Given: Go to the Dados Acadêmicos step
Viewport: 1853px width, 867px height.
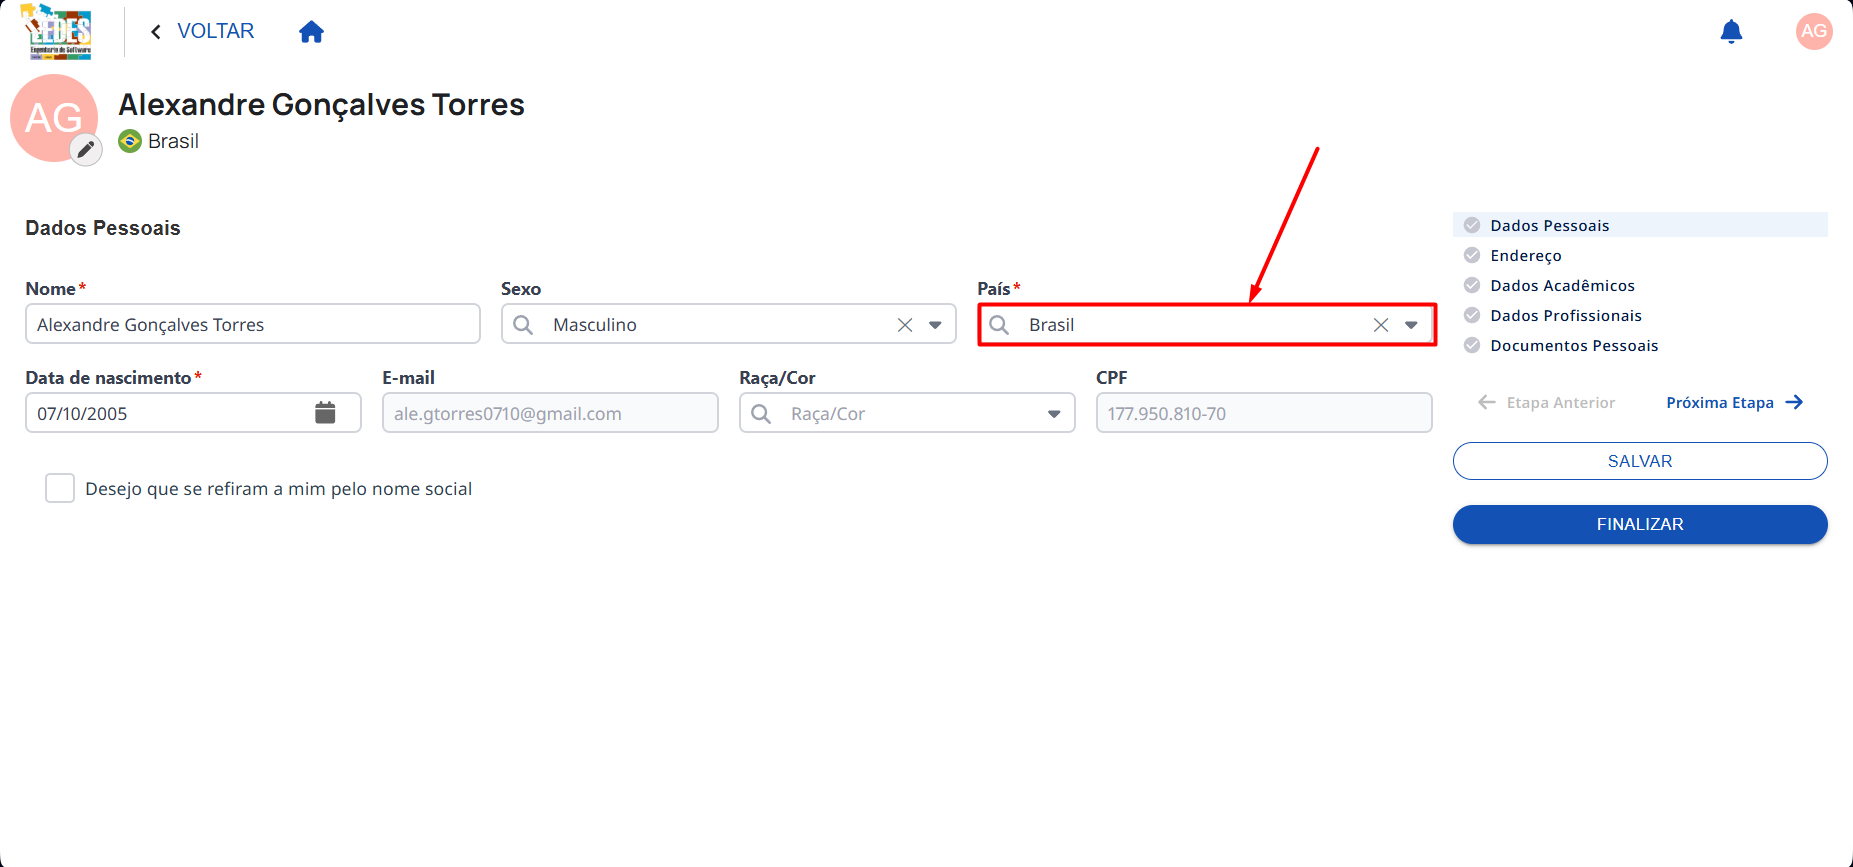Looking at the screenshot, I should click(1562, 286).
